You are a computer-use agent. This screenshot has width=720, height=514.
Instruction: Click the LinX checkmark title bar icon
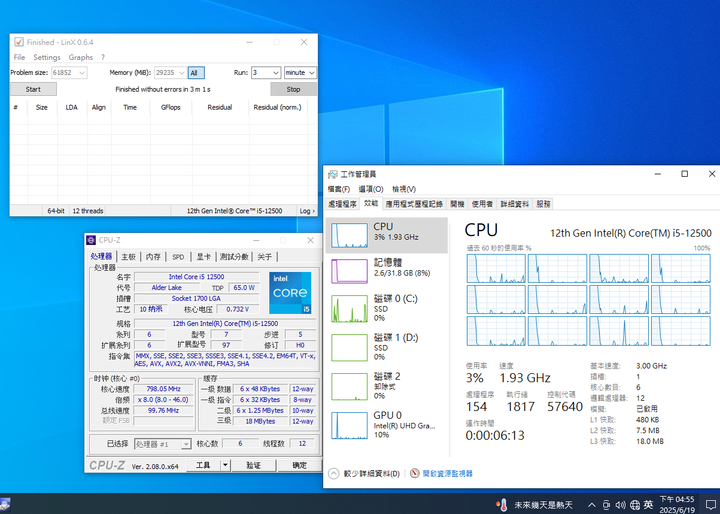(x=19, y=42)
